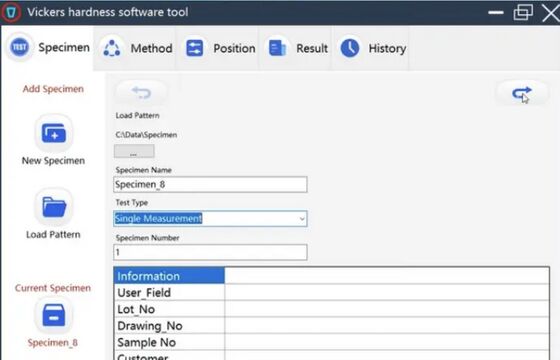Click the New Specimen icon
The image size is (560, 360).
pos(54,133)
